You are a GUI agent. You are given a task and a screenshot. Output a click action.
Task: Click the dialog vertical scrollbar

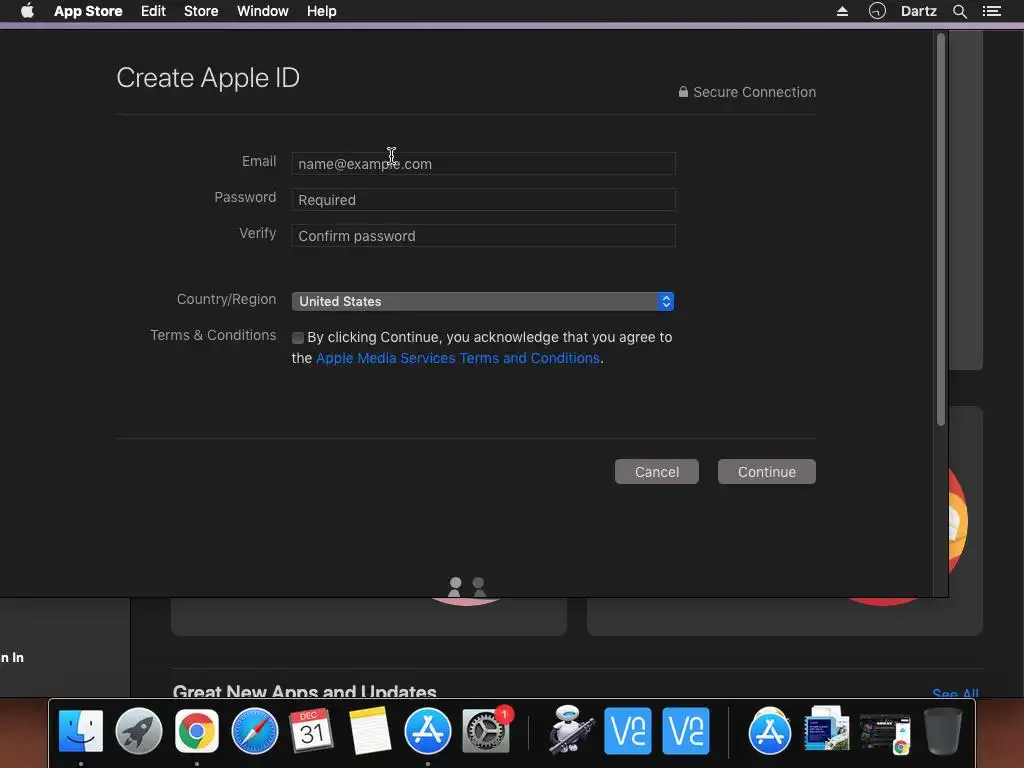click(941, 230)
